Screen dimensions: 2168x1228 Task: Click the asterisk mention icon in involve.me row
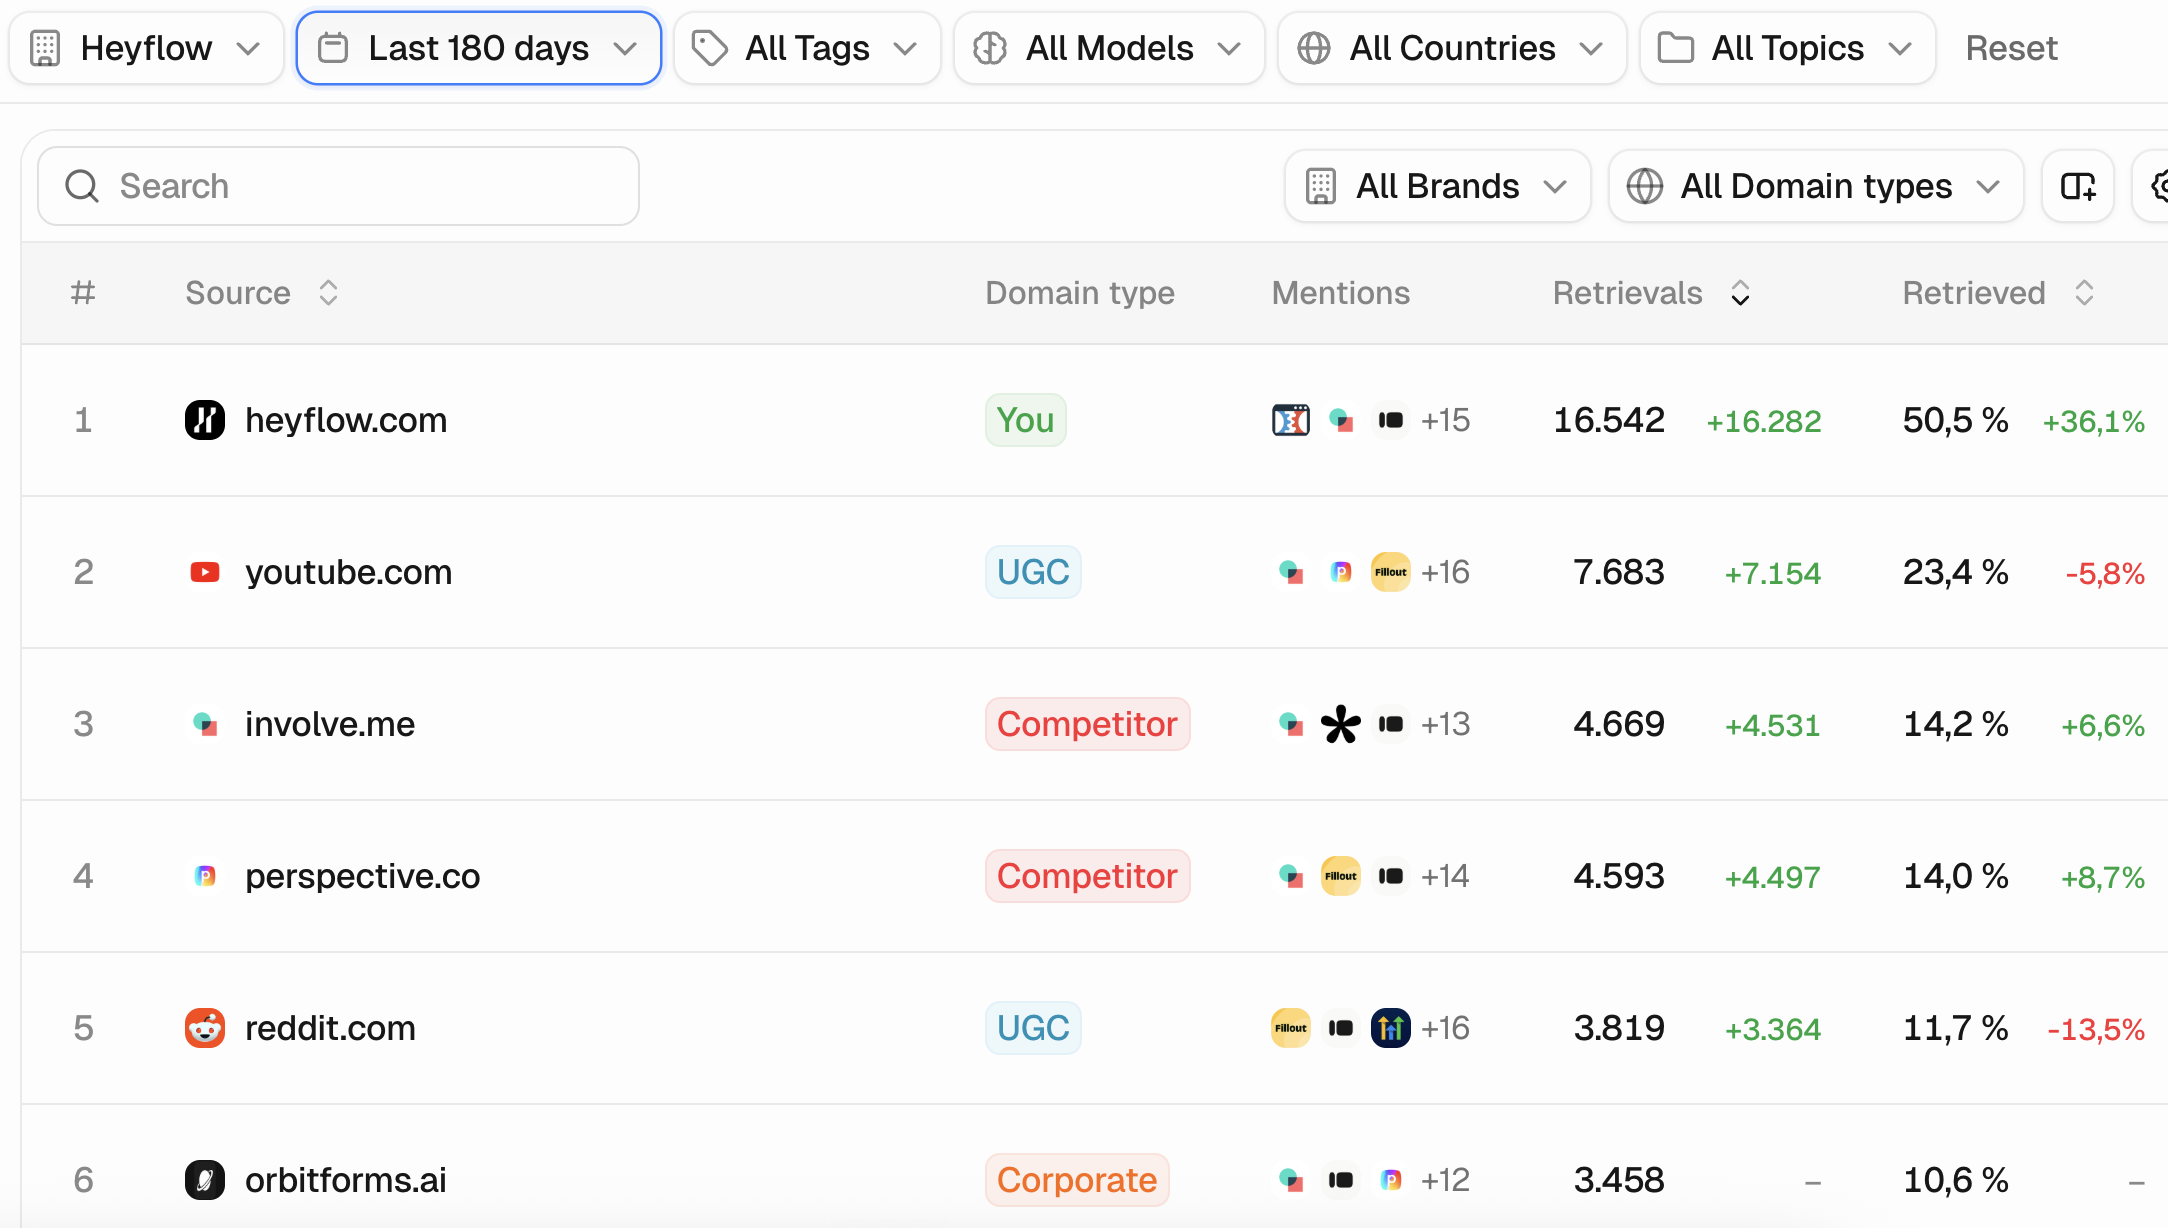pyautogui.click(x=1341, y=724)
